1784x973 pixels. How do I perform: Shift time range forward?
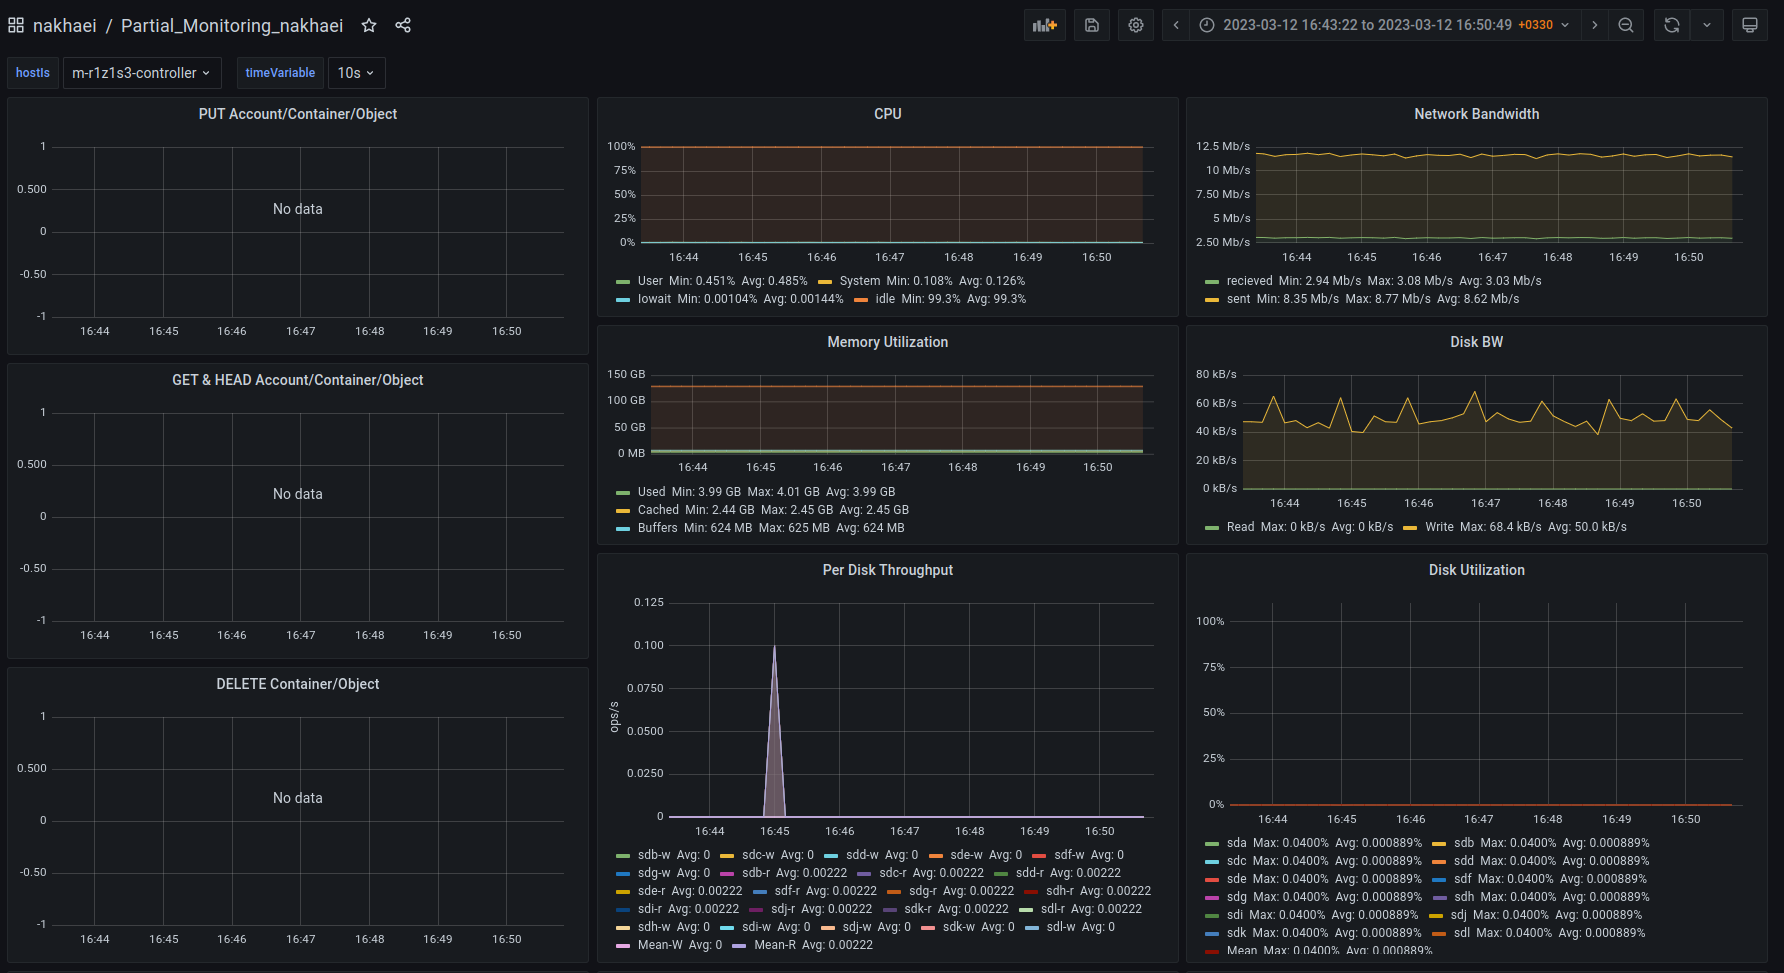pos(1595,25)
